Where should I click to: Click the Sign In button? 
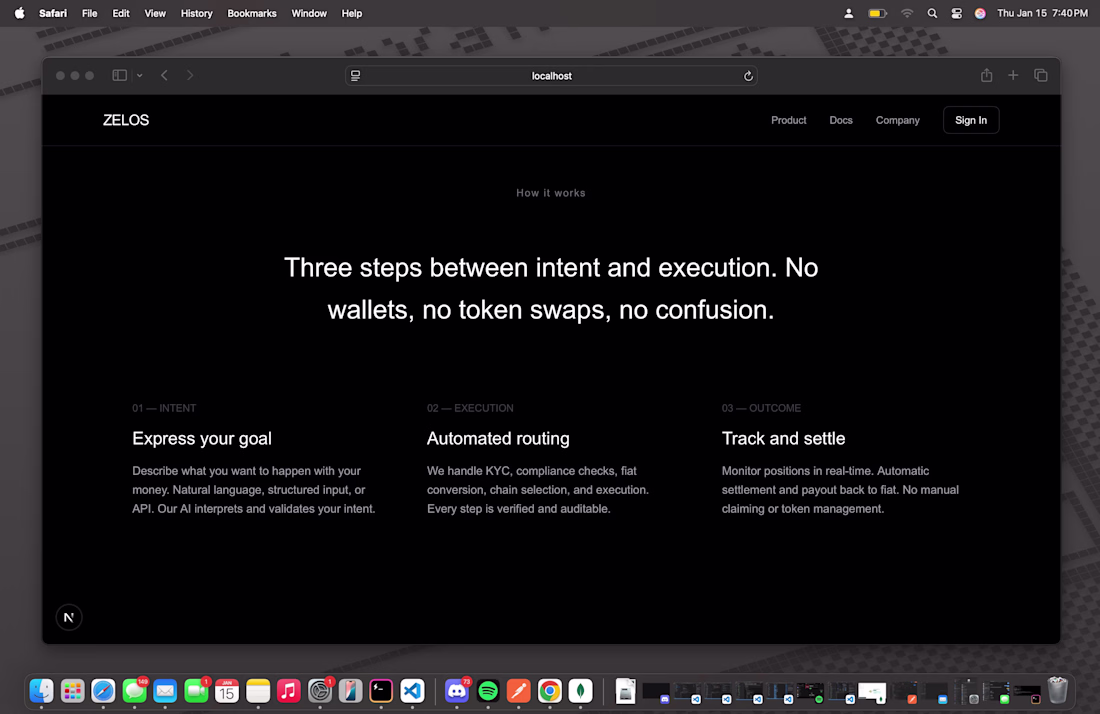(971, 120)
